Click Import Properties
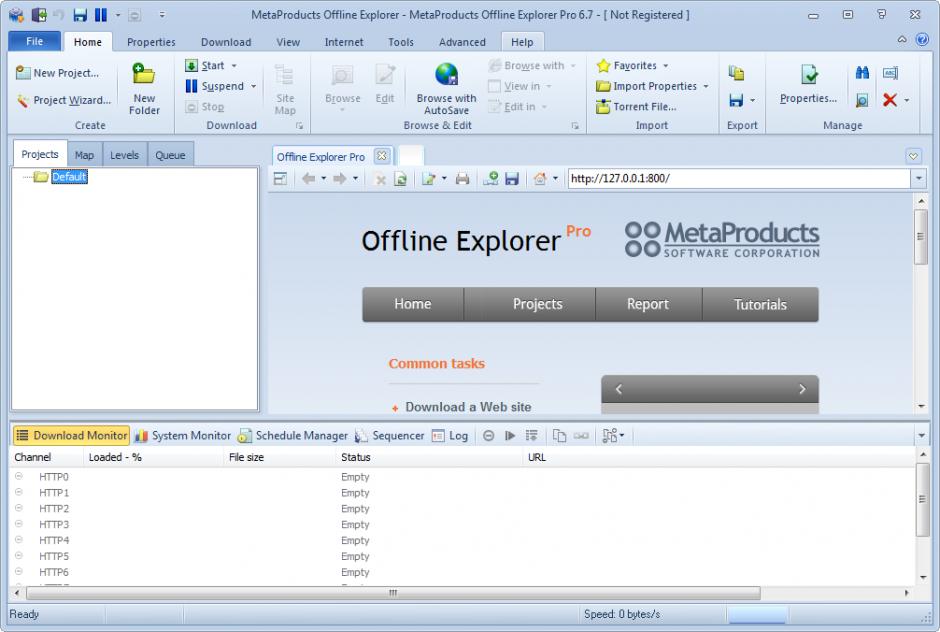Viewport: 940px width, 632px height. pyautogui.click(x=647, y=86)
